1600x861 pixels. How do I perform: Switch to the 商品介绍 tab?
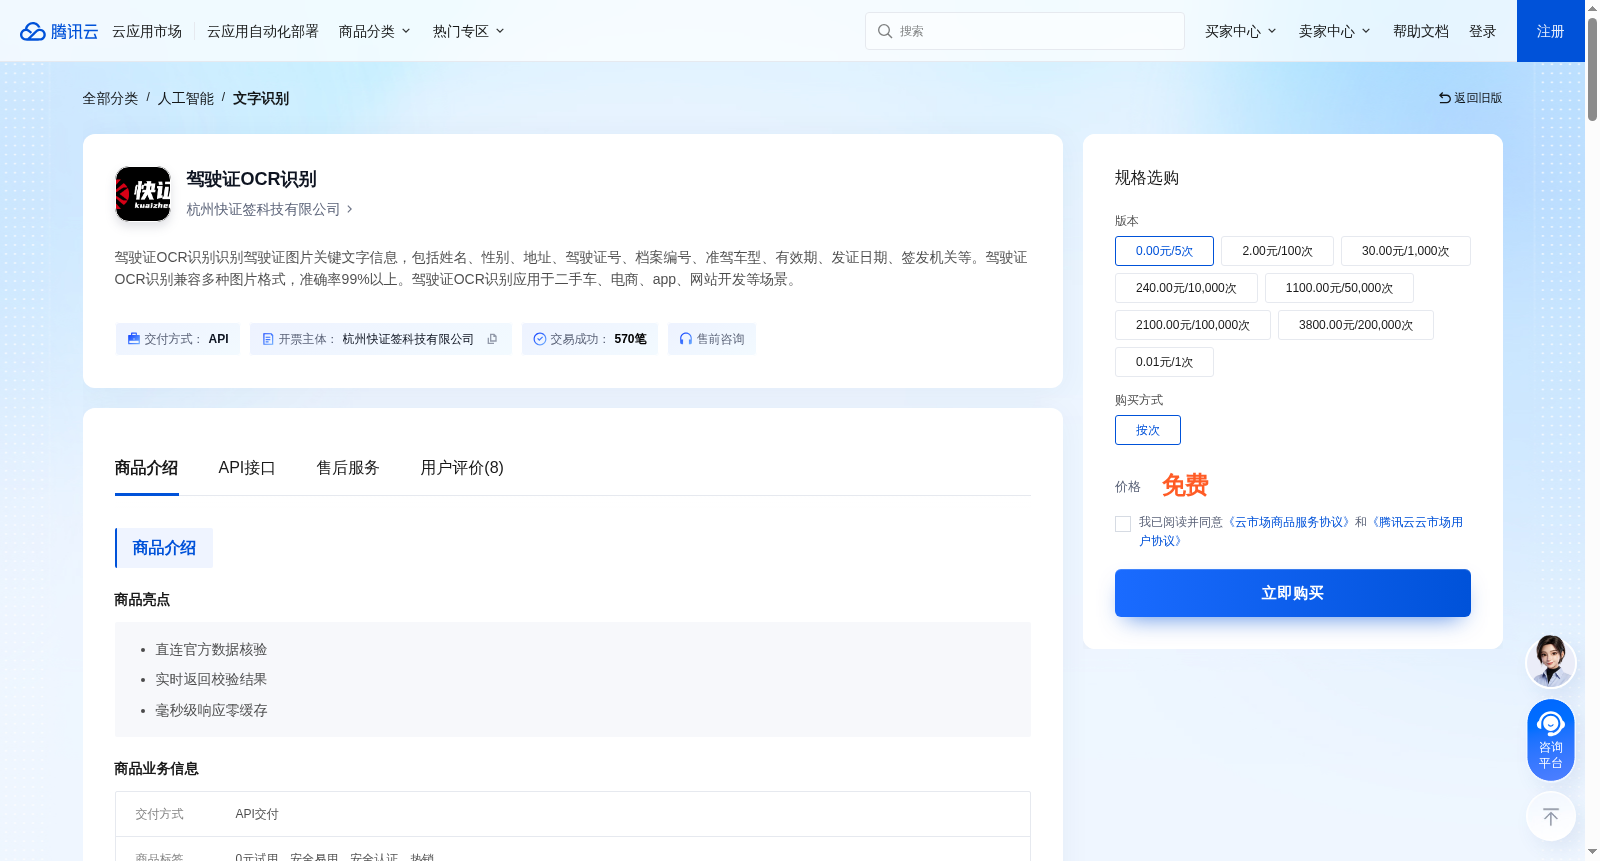click(146, 468)
